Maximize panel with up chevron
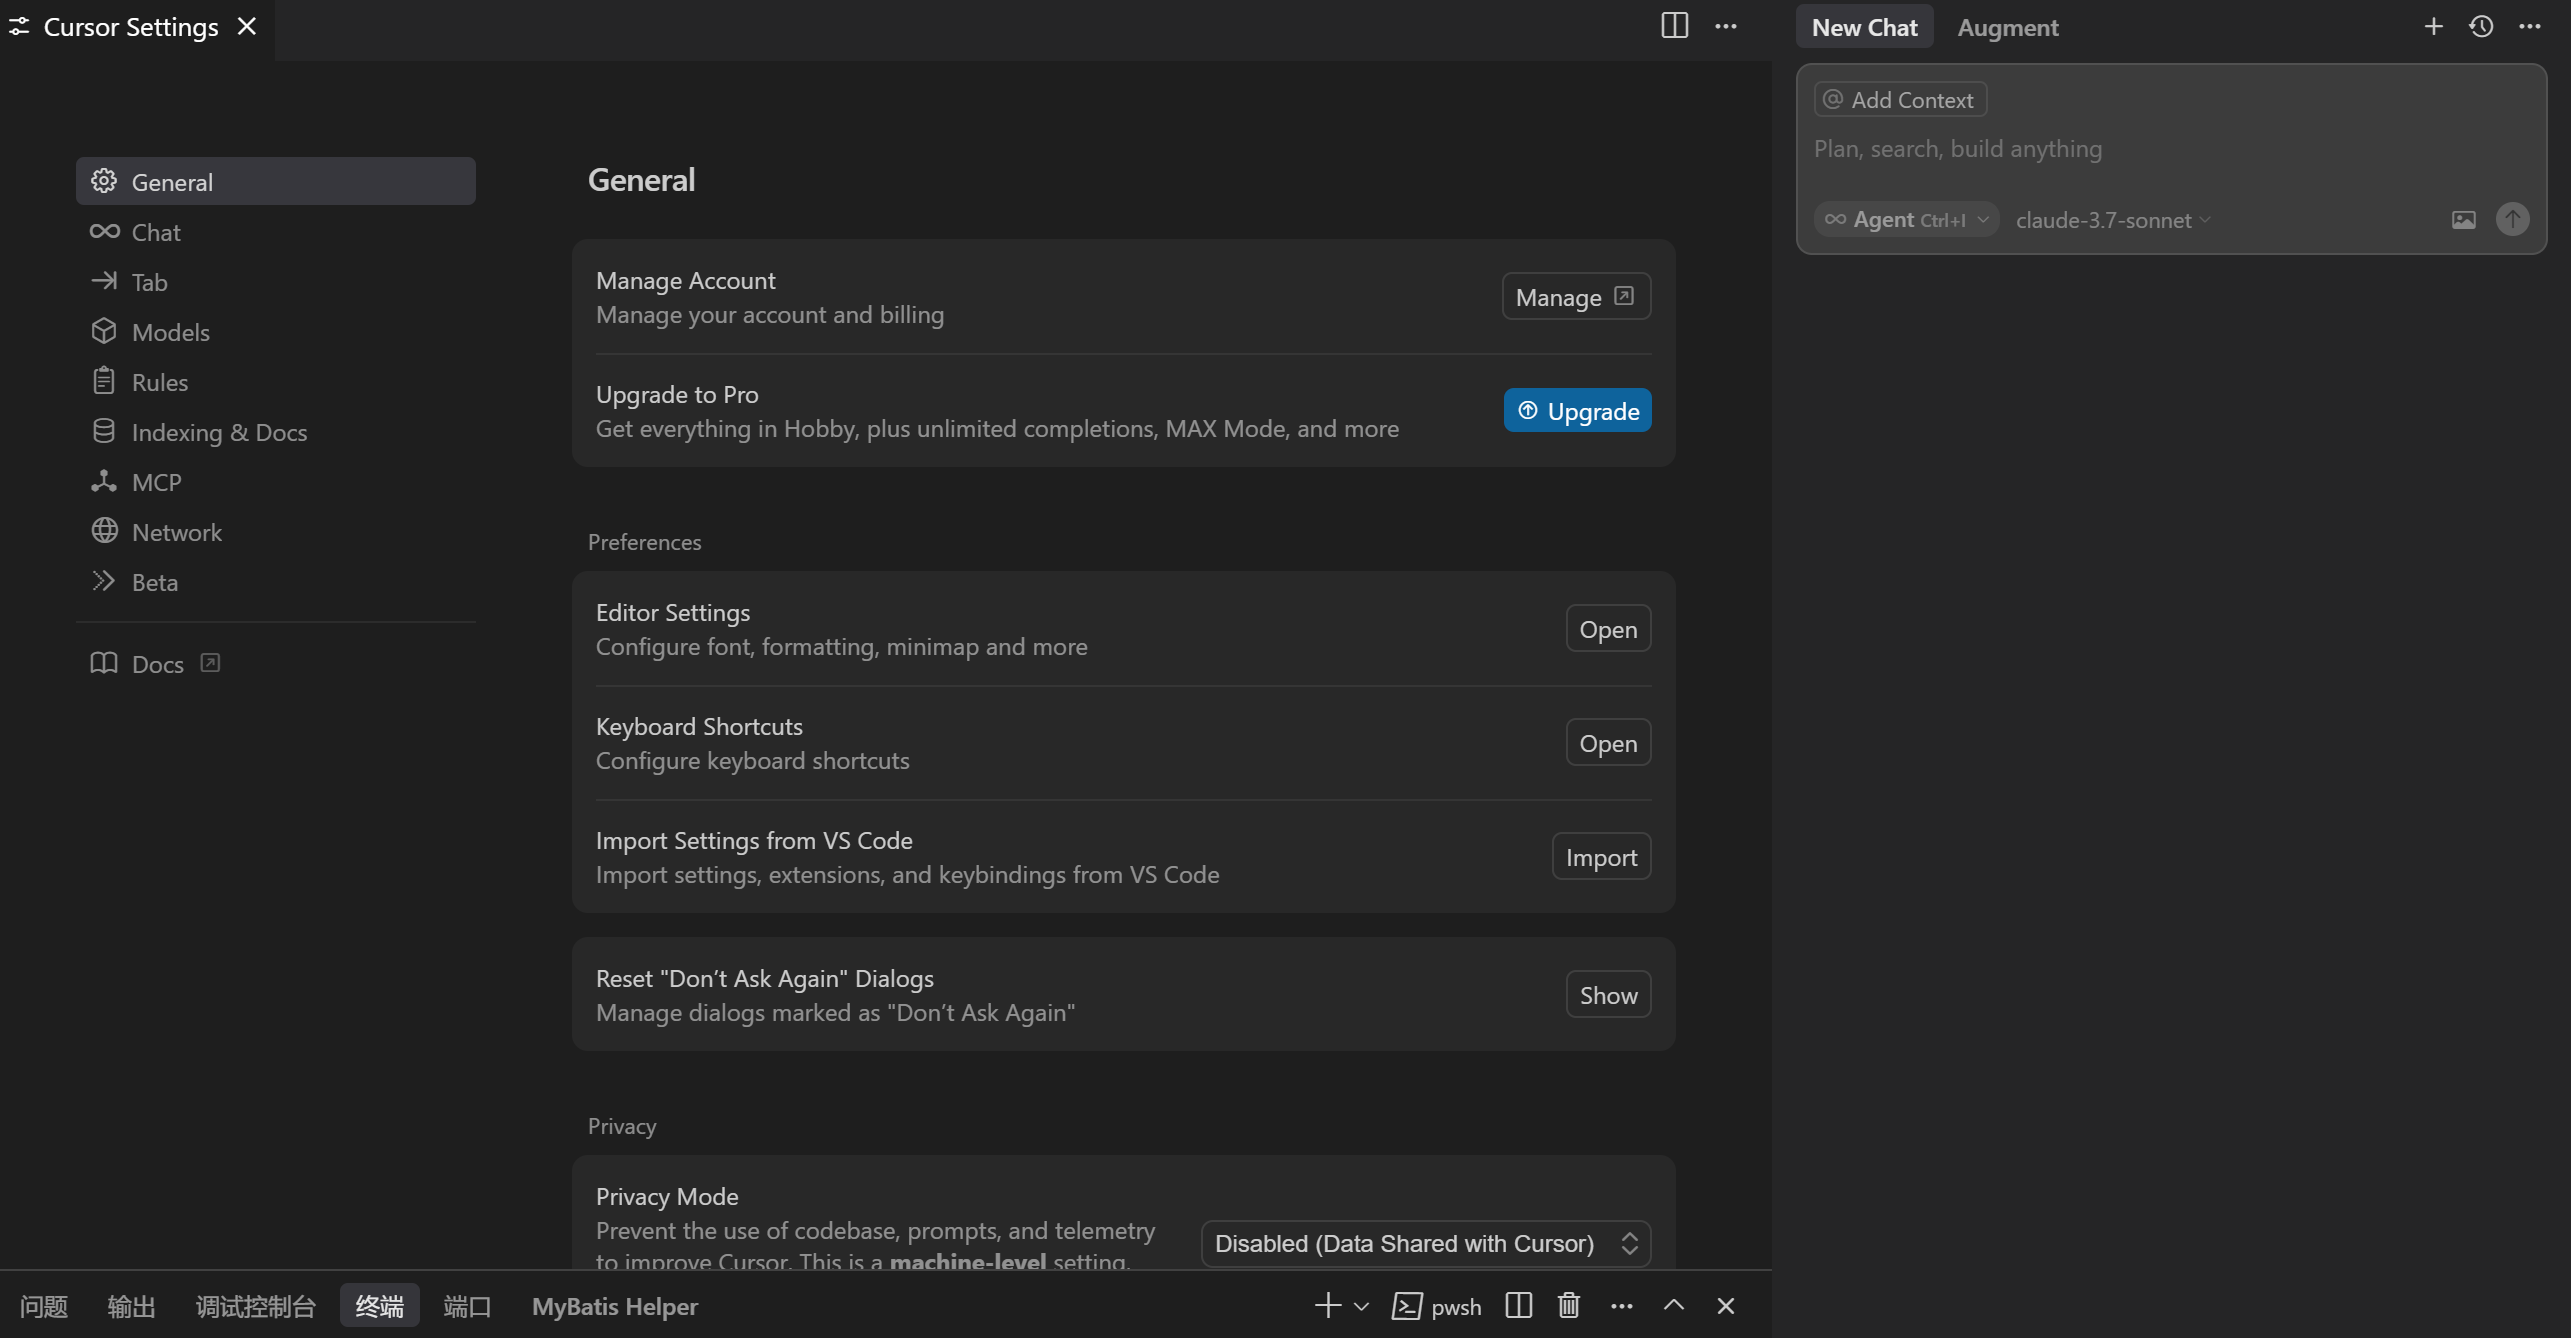 click(x=1674, y=1306)
